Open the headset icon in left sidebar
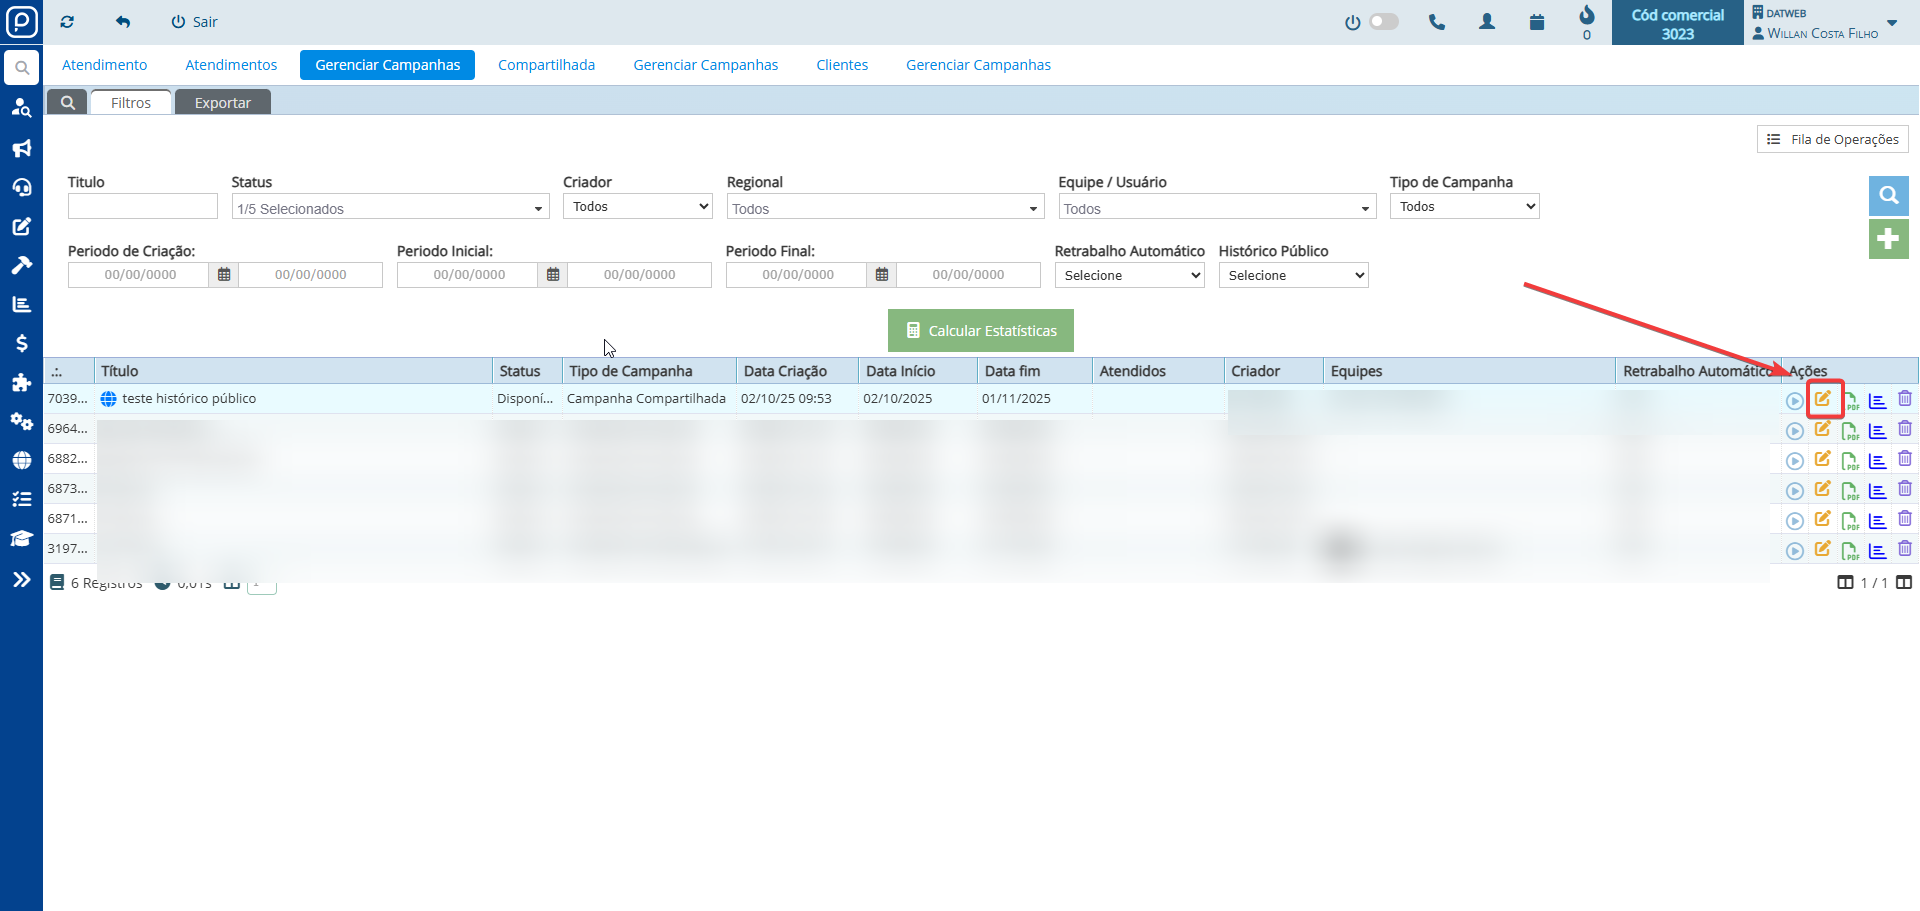Image resolution: width=1920 pixels, height=911 pixels. pos(21,187)
